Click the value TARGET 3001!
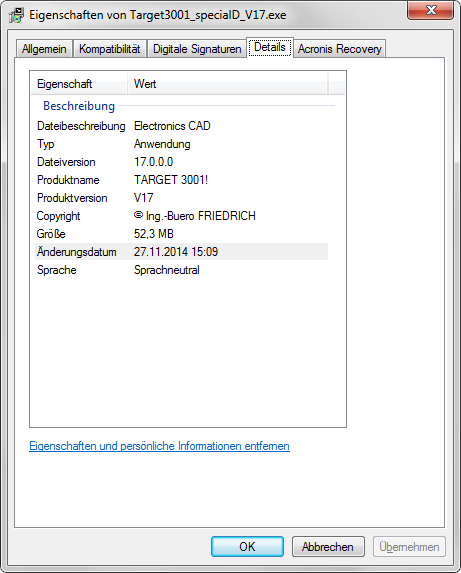The image size is (461, 573). point(171,180)
